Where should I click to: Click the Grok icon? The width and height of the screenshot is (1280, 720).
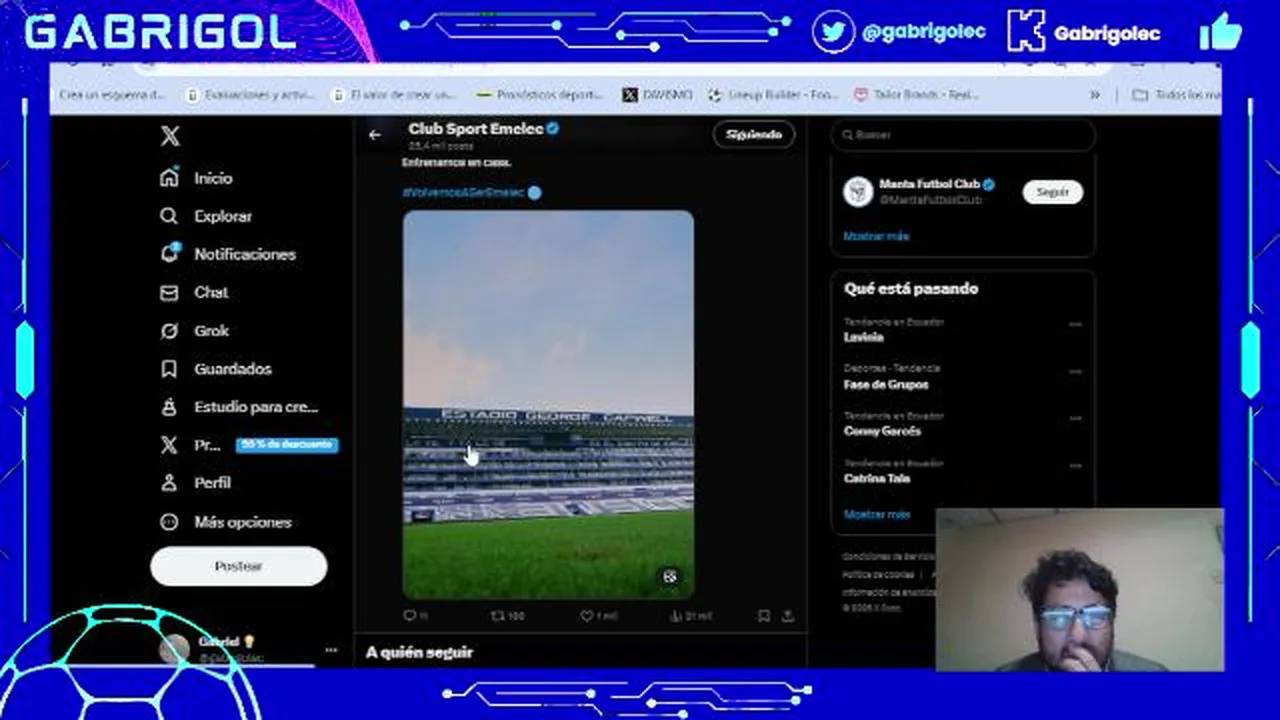point(169,330)
